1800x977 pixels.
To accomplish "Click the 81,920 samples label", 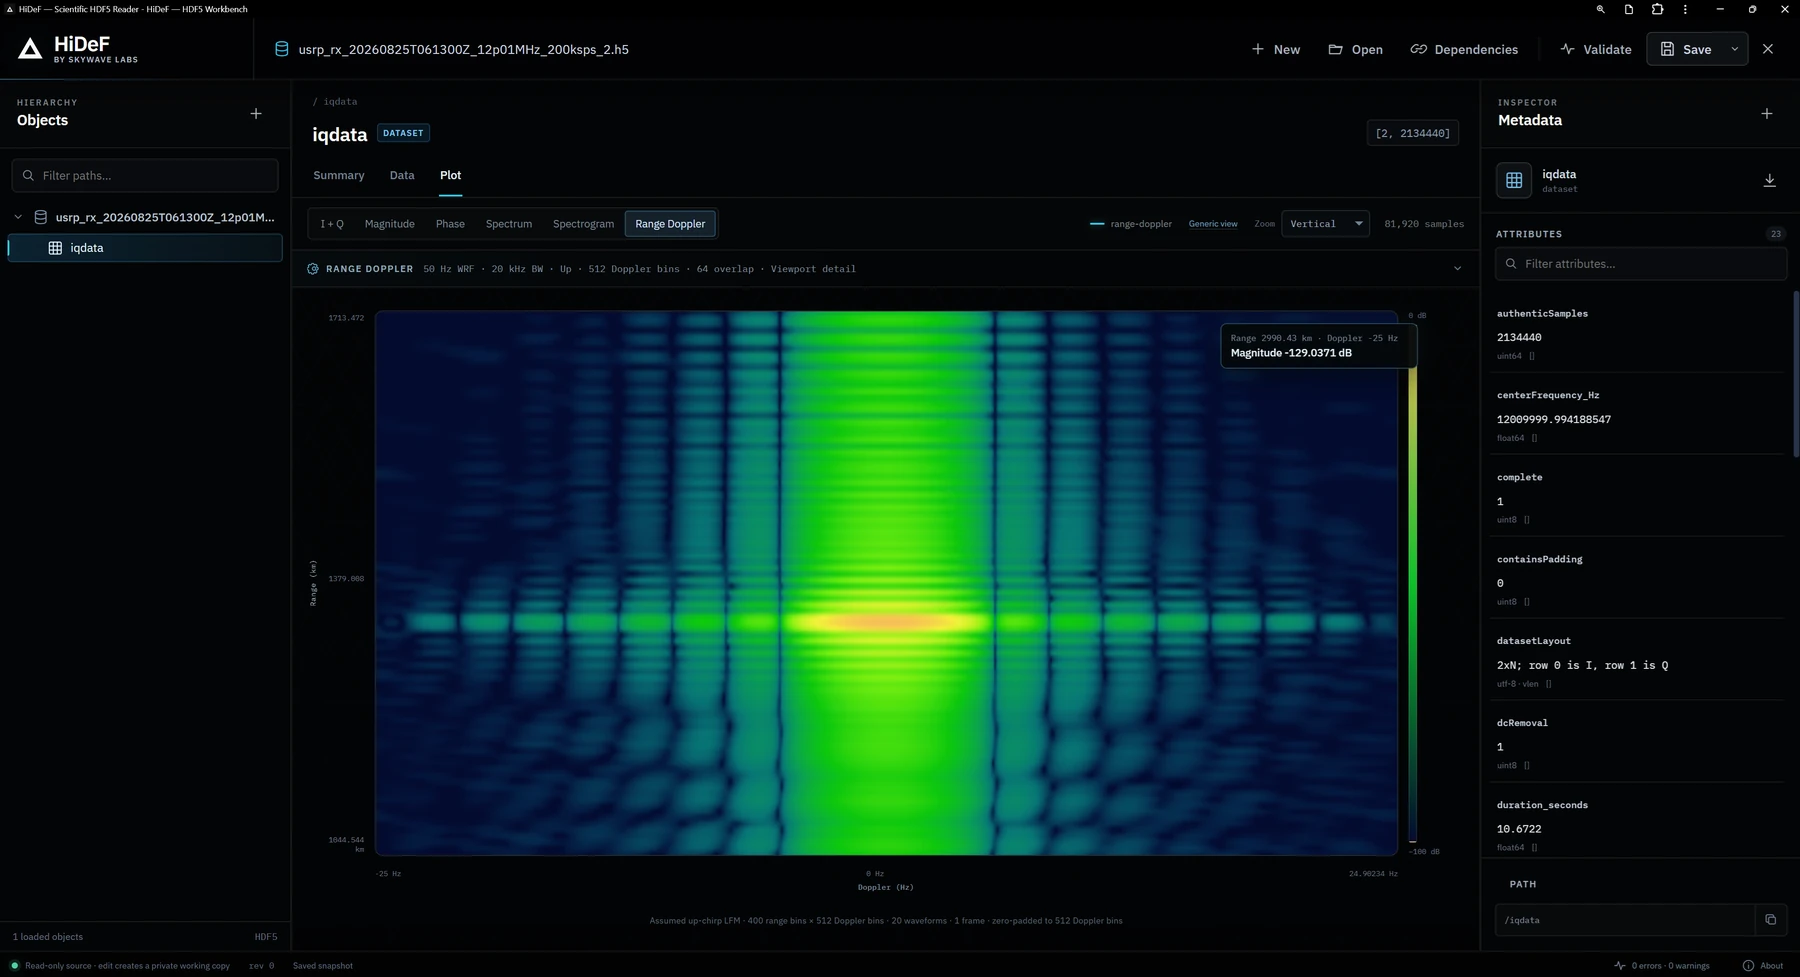I will click(1424, 224).
